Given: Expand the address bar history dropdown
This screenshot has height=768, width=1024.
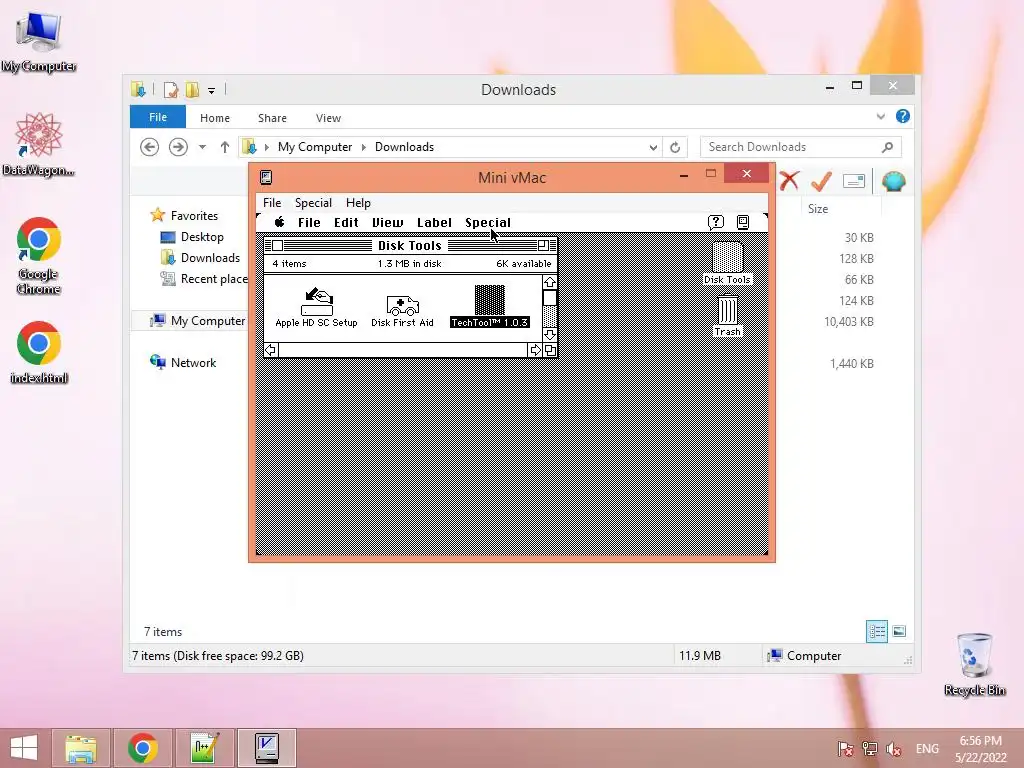Looking at the screenshot, I should [x=653, y=148].
